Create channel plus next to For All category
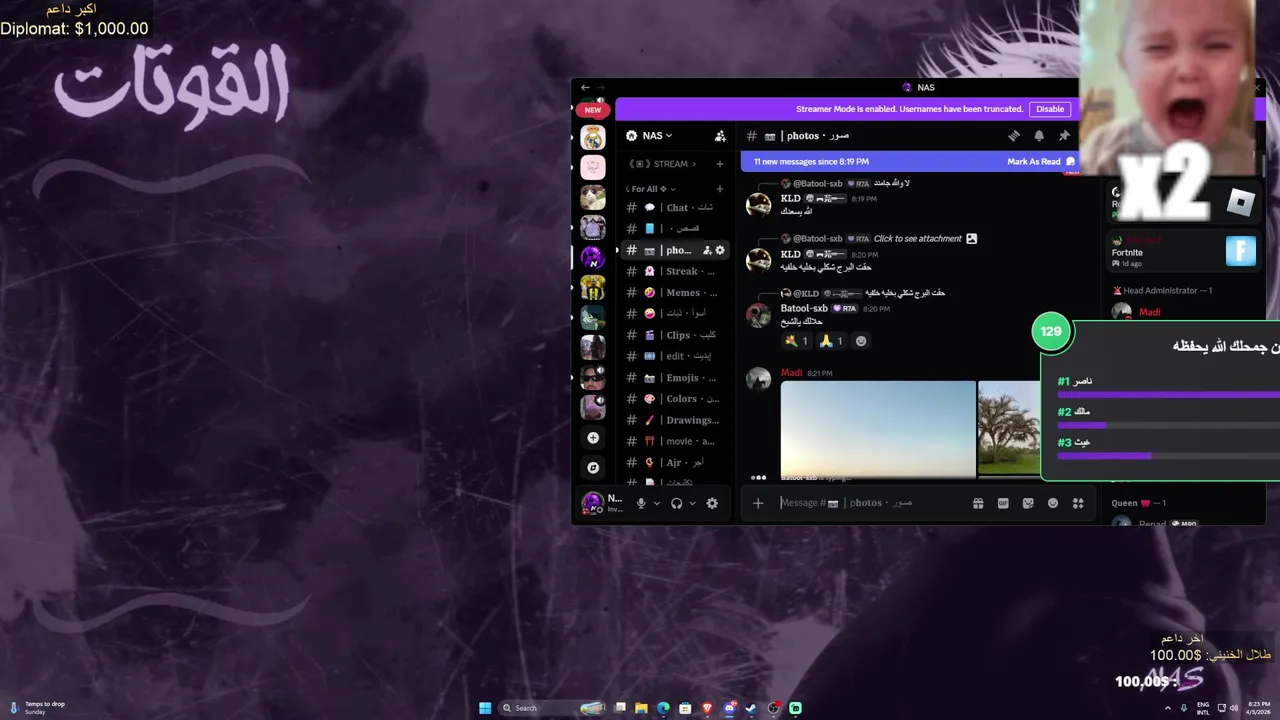1280x720 pixels. (720, 189)
